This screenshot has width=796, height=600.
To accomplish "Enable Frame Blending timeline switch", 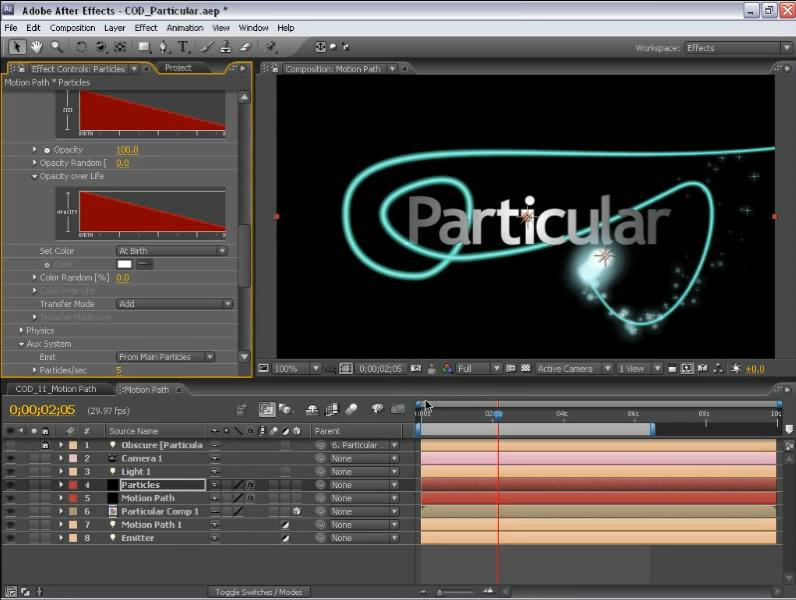I will click(x=331, y=410).
